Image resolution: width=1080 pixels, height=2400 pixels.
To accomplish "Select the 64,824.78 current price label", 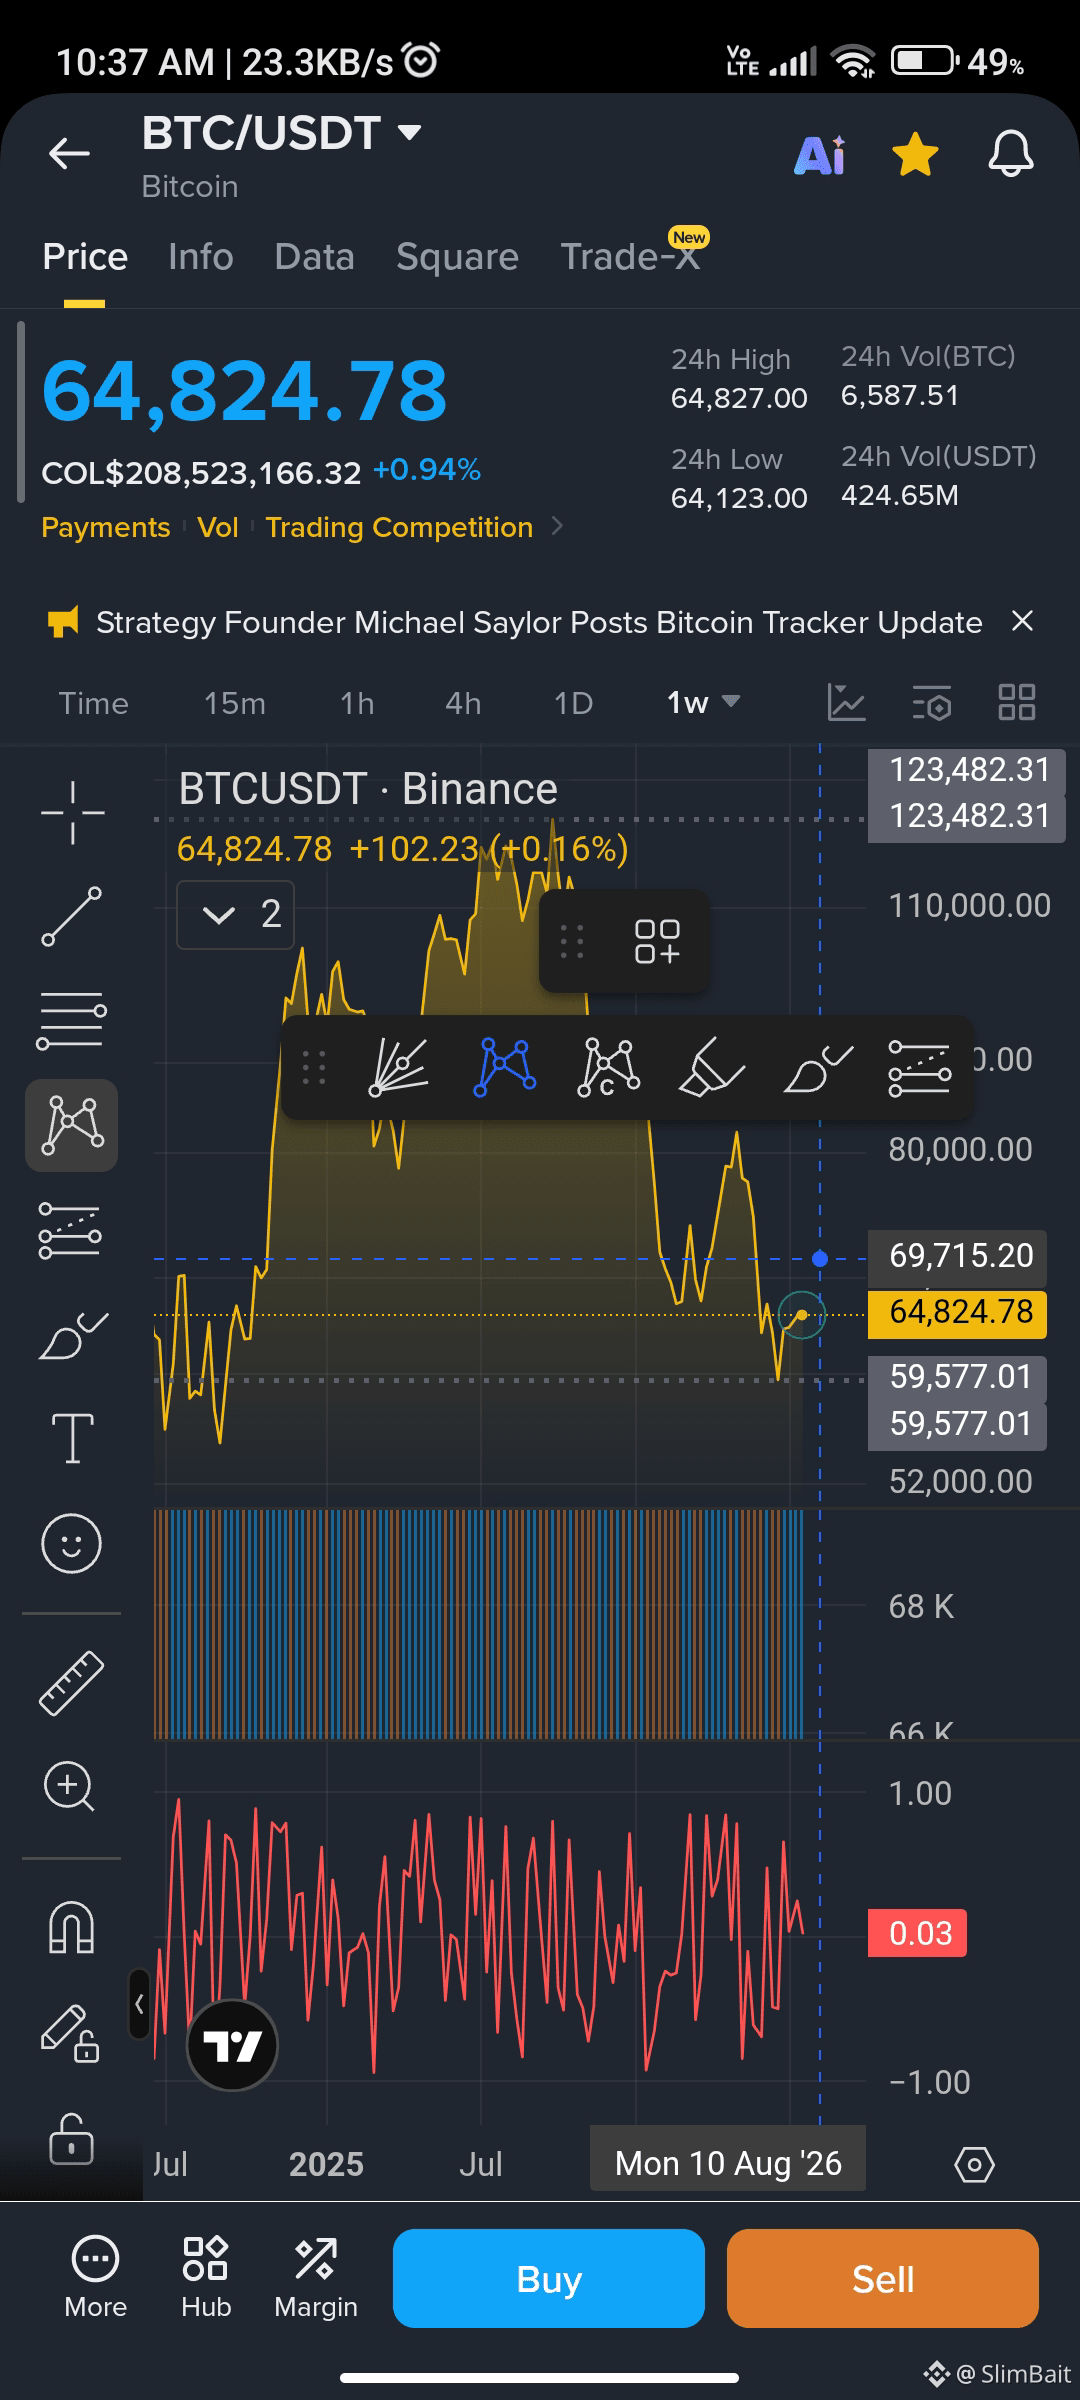I will pos(957,1313).
